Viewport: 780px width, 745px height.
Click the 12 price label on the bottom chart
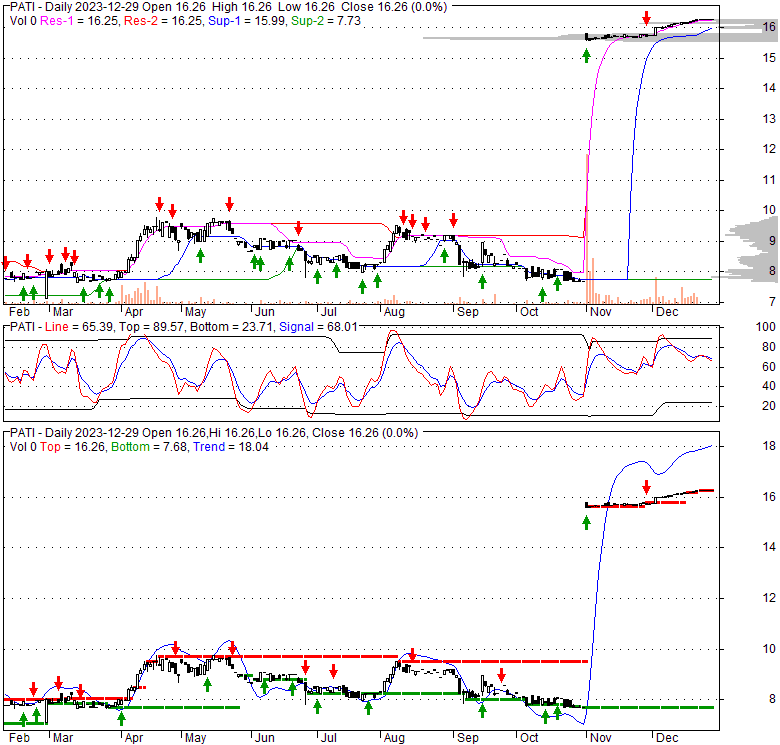769,598
